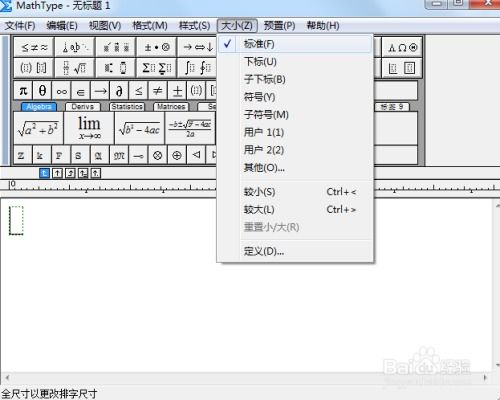
Task: Insert the Fraktur M symbol
Action: pyautogui.click(x=119, y=155)
